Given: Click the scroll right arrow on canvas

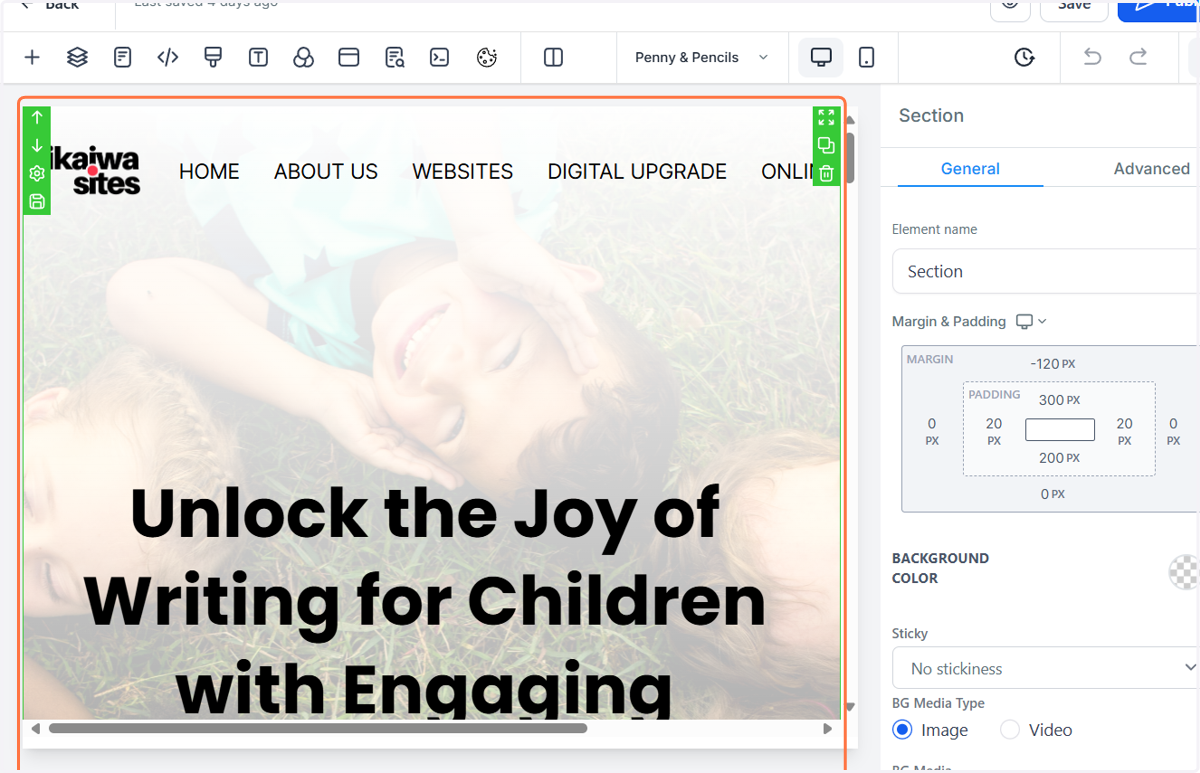Looking at the screenshot, I should pyautogui.click(x=827, y=729).
